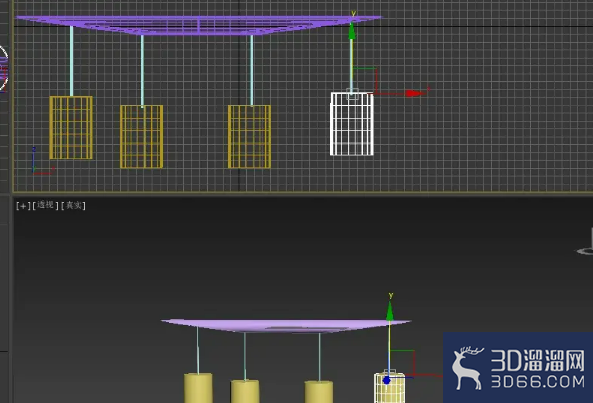Viewport: 593px width, 403px height.
Task: Open the [+] viewport general menu
Action: click(23, 206)
